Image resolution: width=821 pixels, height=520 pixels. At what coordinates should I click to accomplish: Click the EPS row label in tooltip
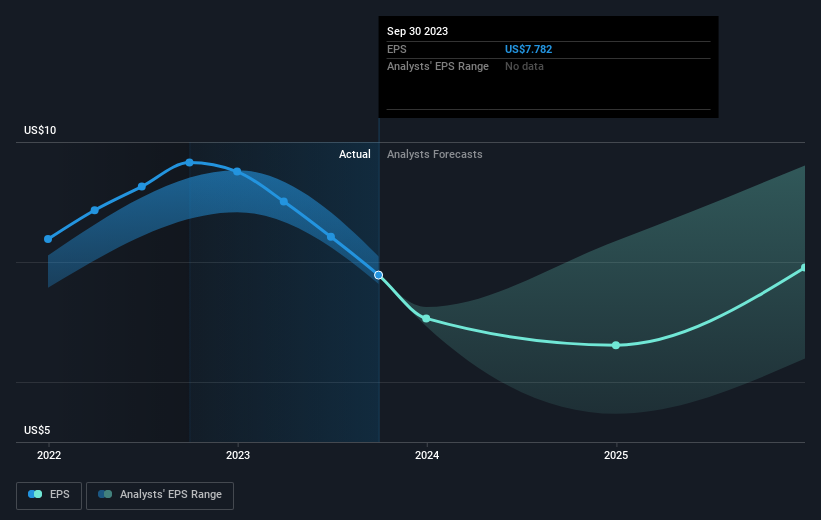pos(396,49)
